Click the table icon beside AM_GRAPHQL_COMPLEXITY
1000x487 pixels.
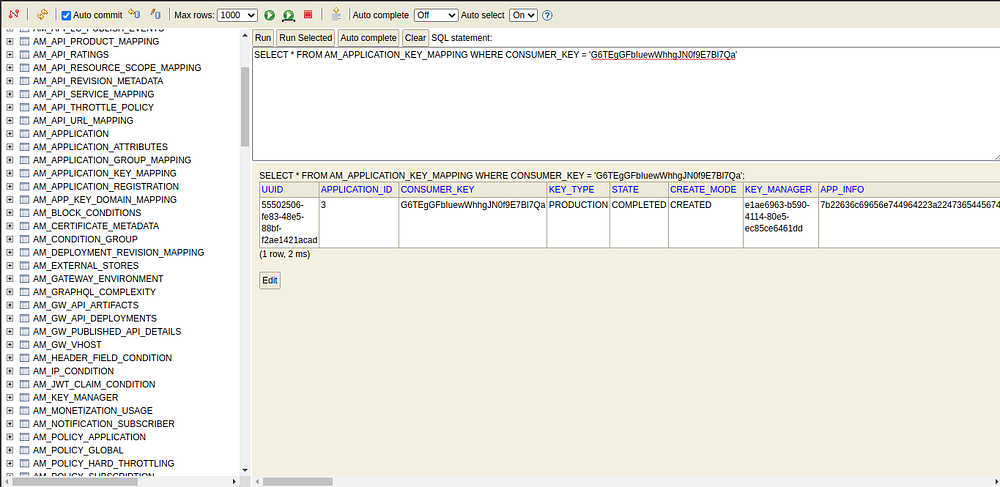coord(25,291)
